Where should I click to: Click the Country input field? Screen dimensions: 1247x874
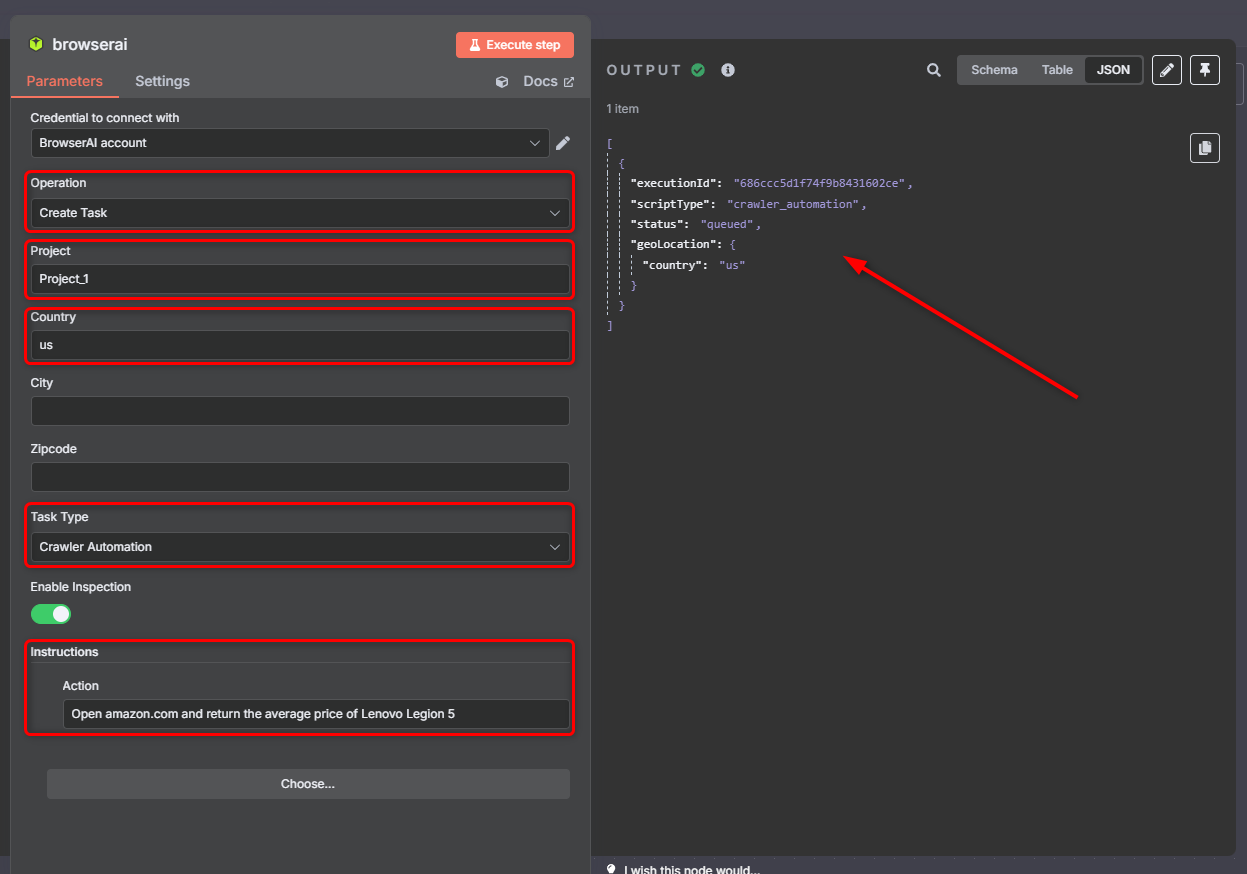pos(300,345)
